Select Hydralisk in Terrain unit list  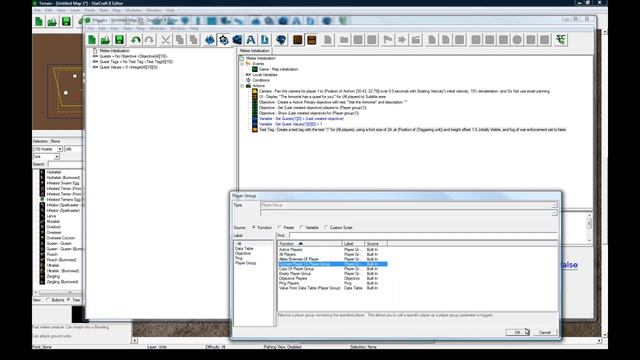point(53,172)
